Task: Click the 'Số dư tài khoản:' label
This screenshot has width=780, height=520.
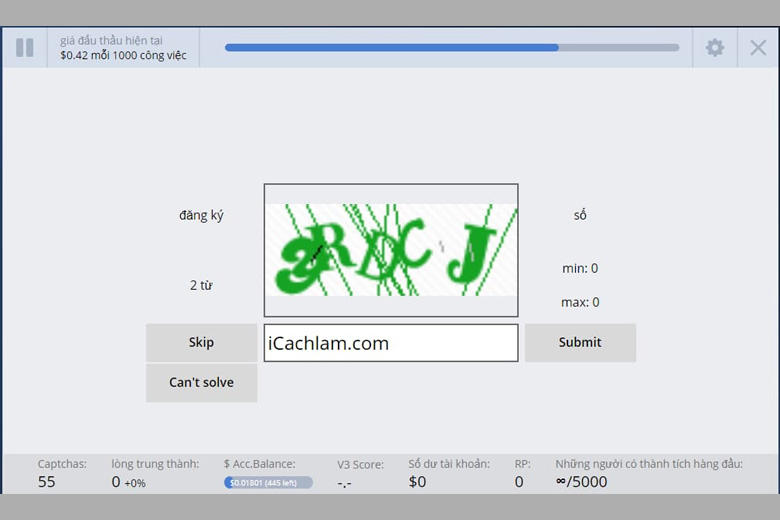Action: 449,464
